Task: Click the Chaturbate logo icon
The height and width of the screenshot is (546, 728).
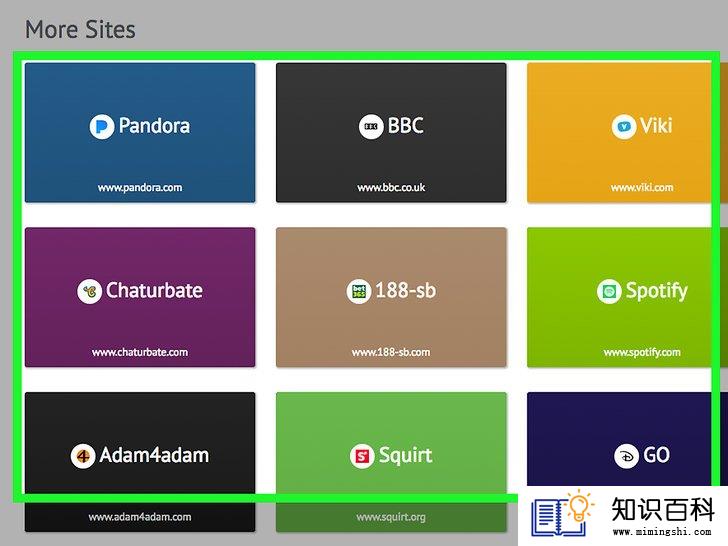Action: (x=90, y=292)
